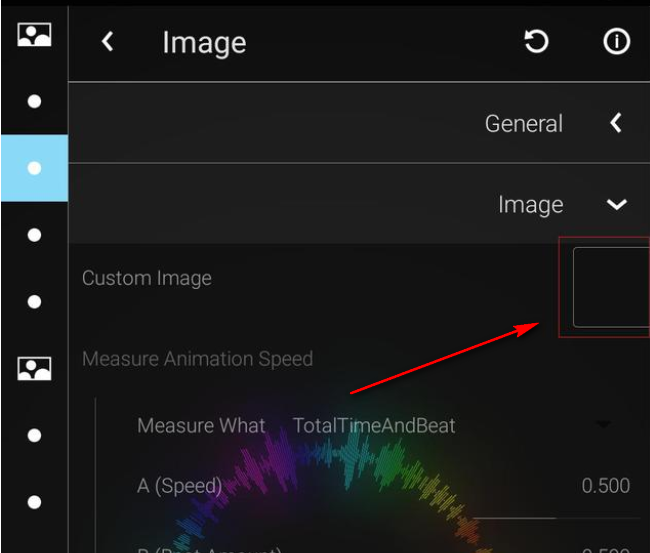
Task: Select the dot directly below the top image icon
Action: click(34, 101)
